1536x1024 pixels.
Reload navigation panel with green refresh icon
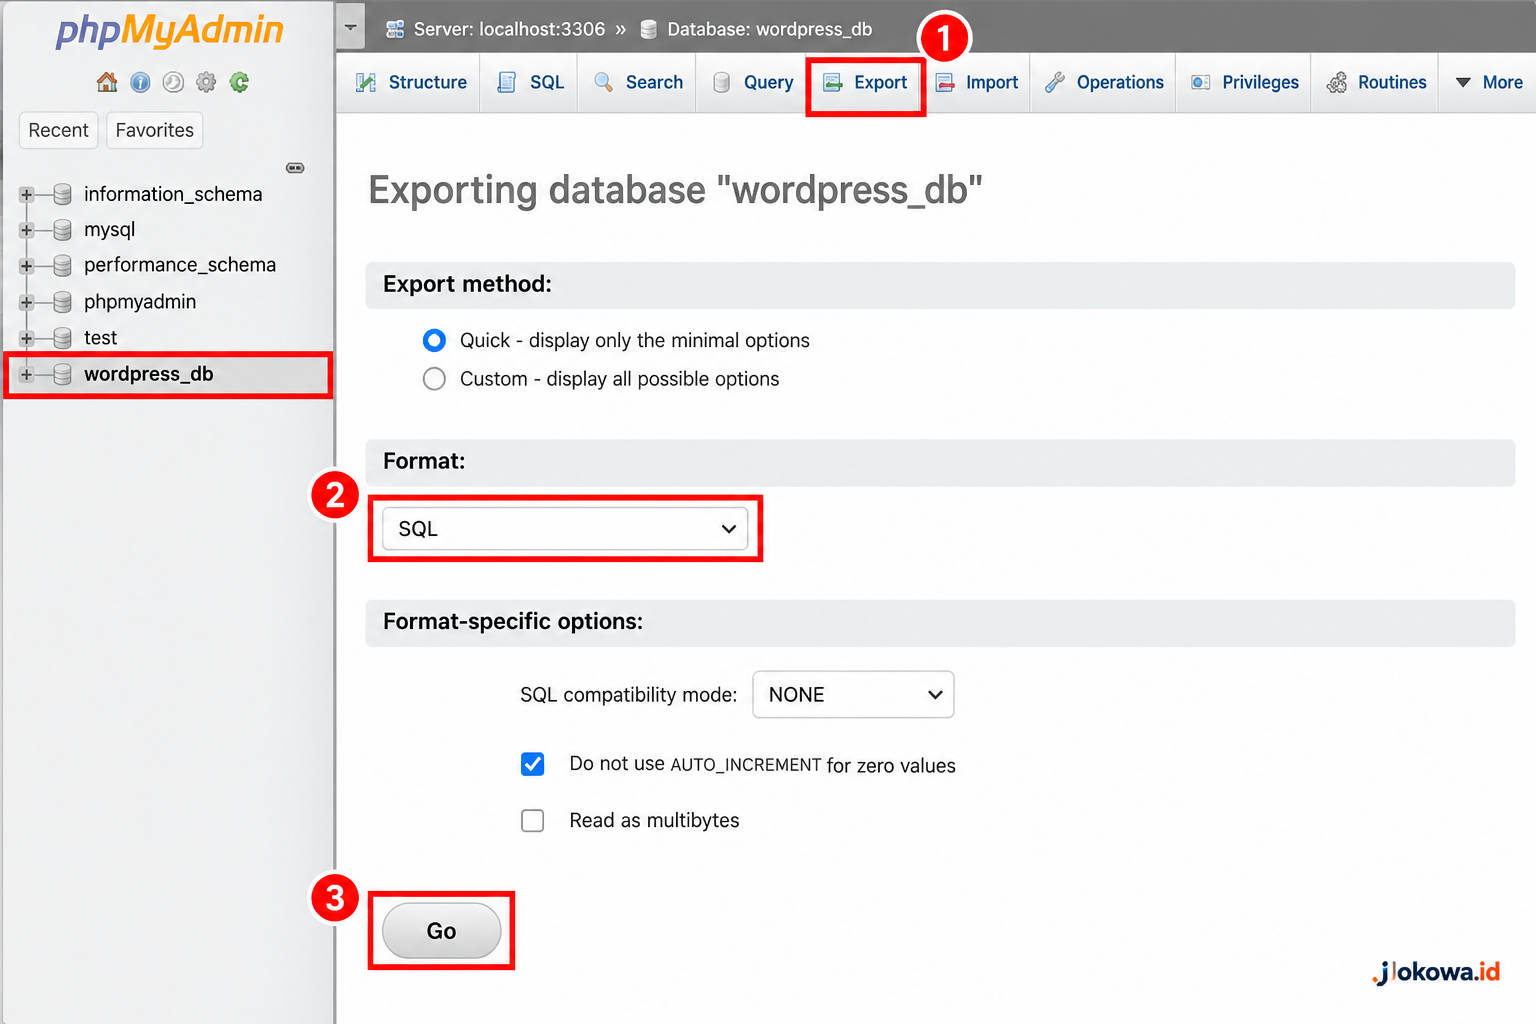pos(239,82)
